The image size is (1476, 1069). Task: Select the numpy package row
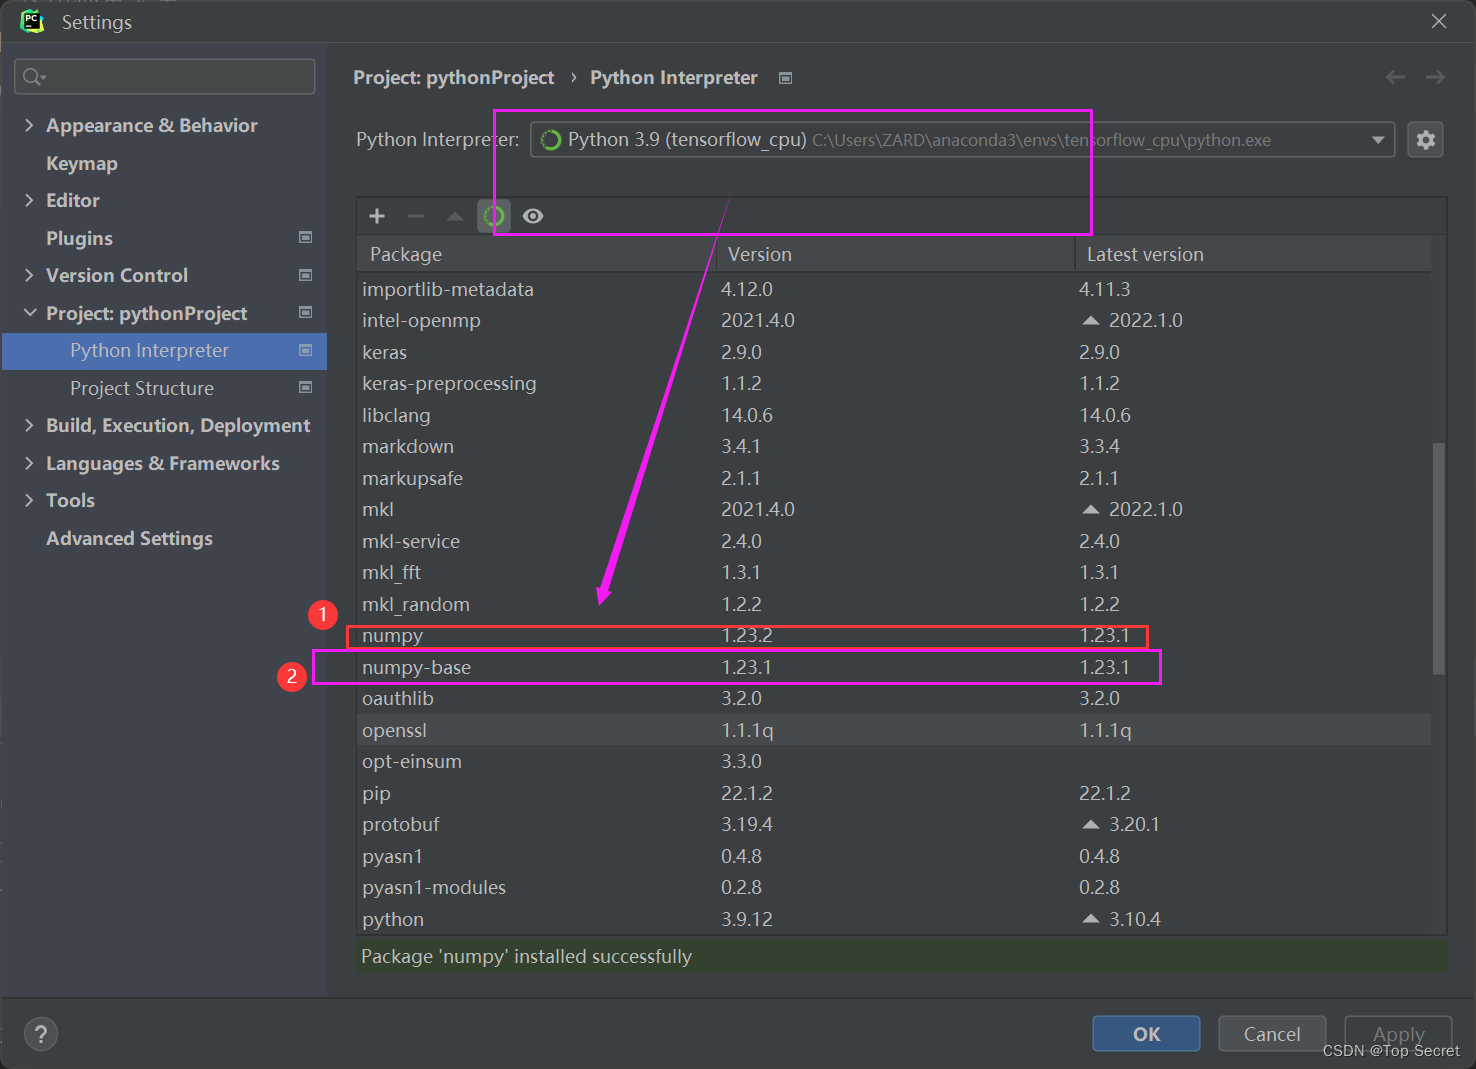[x=894, y=636]
